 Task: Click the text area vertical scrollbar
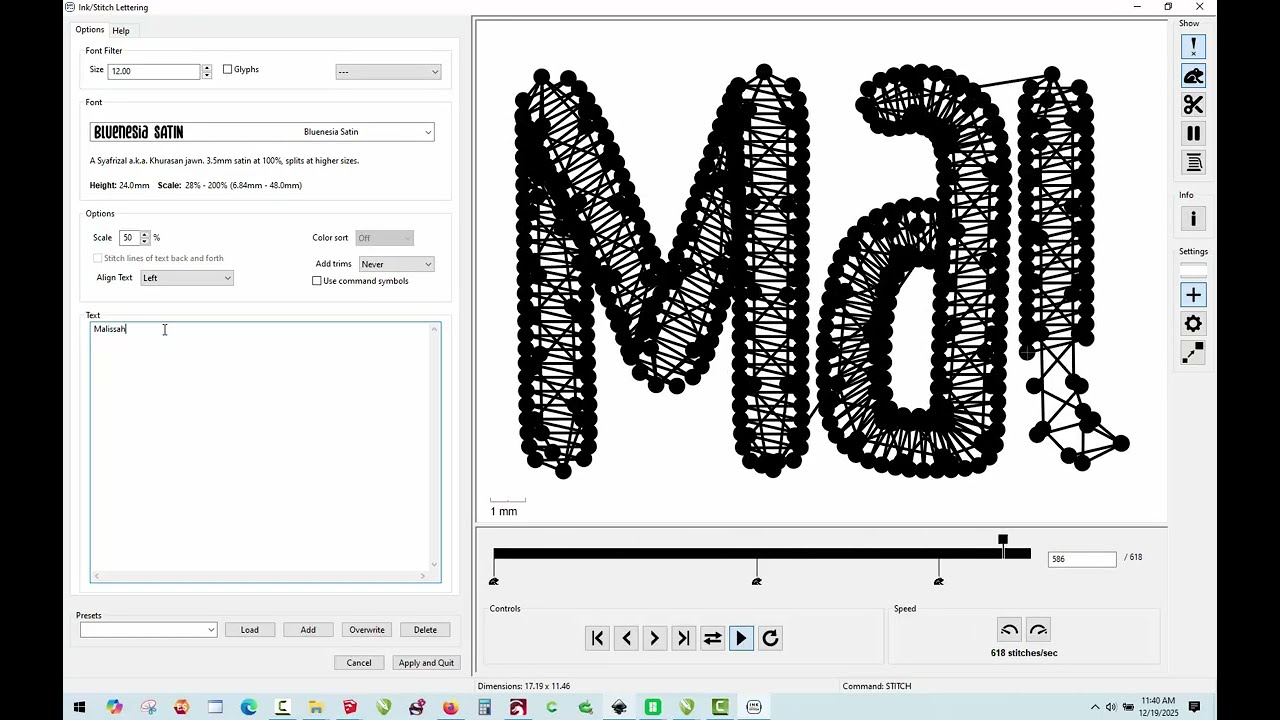point(435,446)
